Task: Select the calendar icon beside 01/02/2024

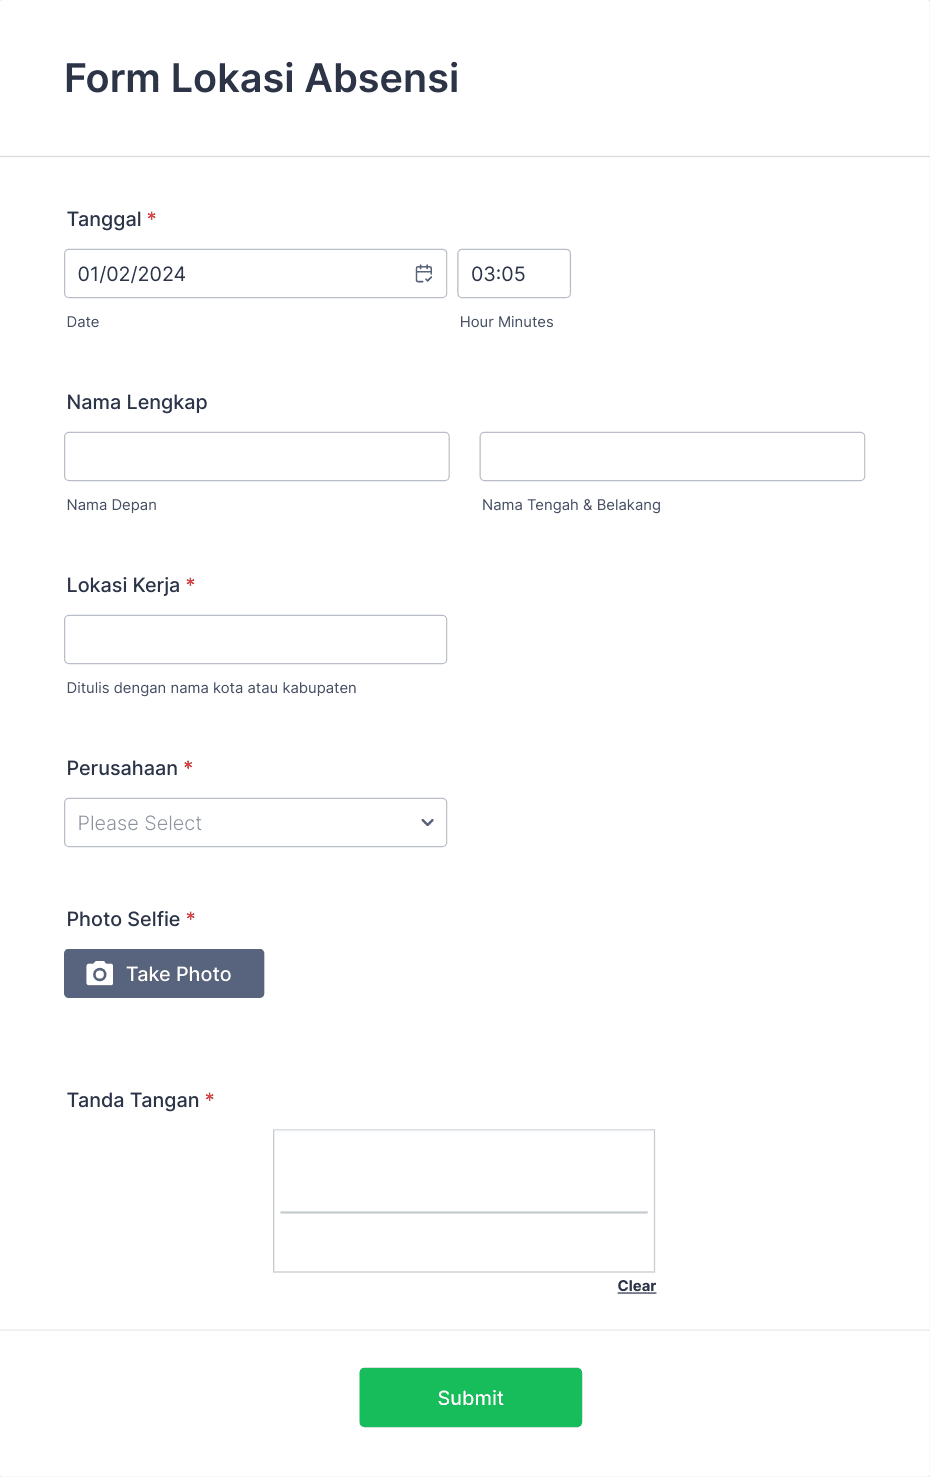Action: tap(423, 273)
